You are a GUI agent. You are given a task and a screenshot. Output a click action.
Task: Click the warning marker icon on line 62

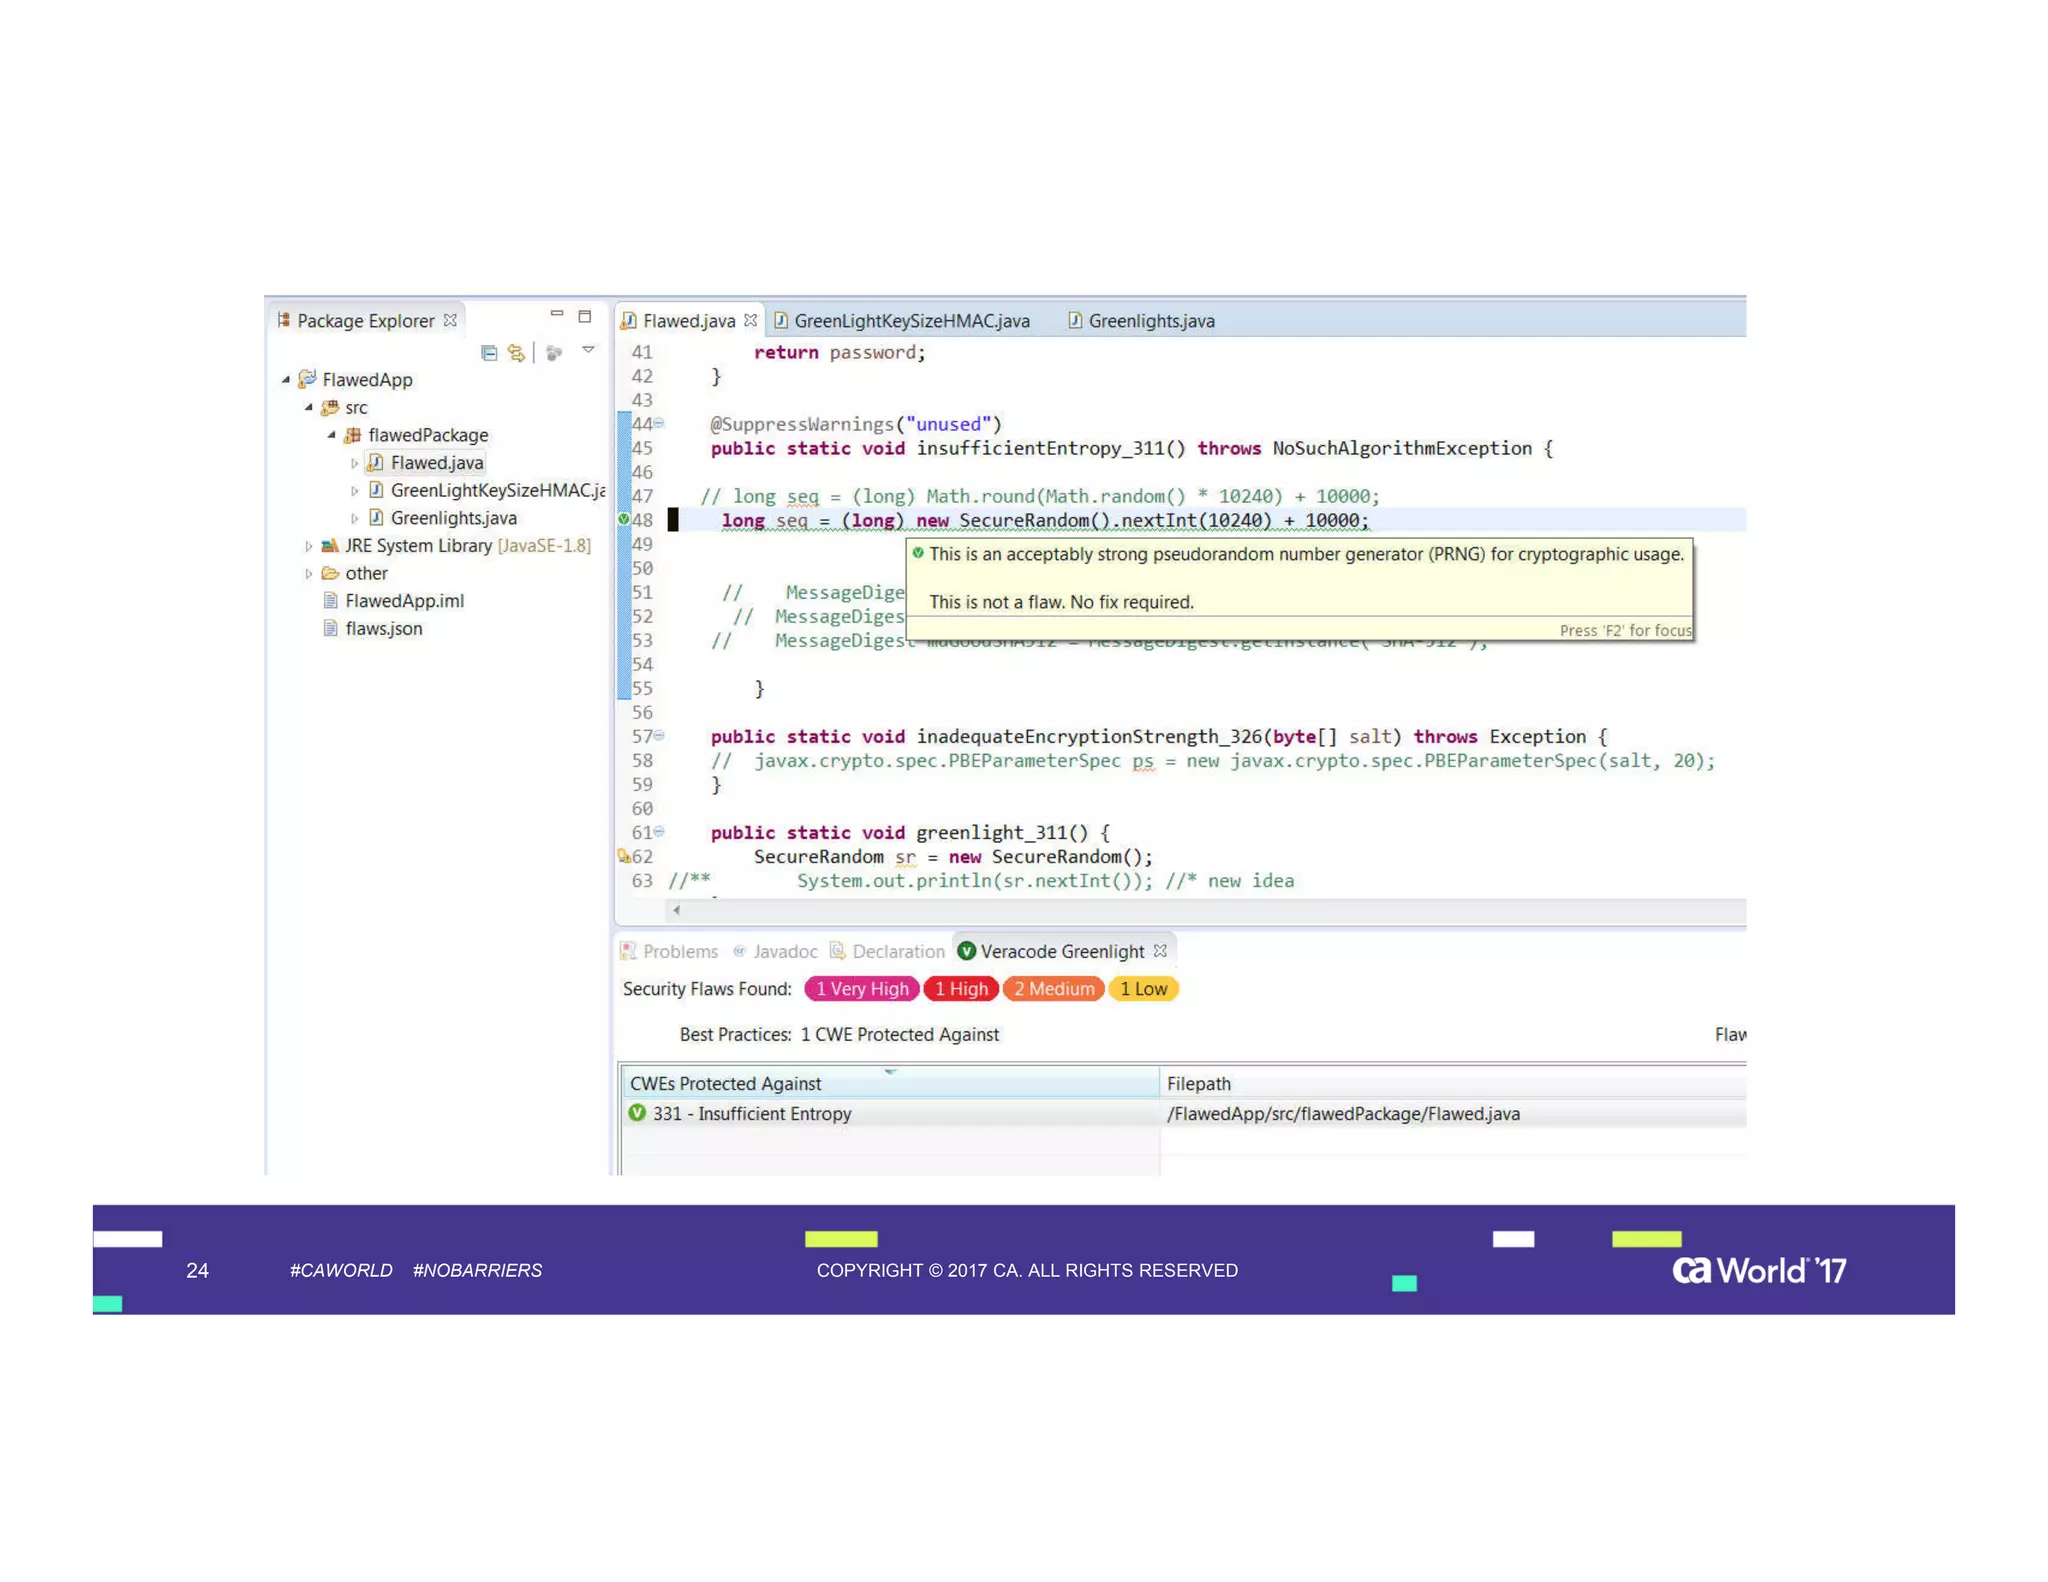[x=623, y=856]
